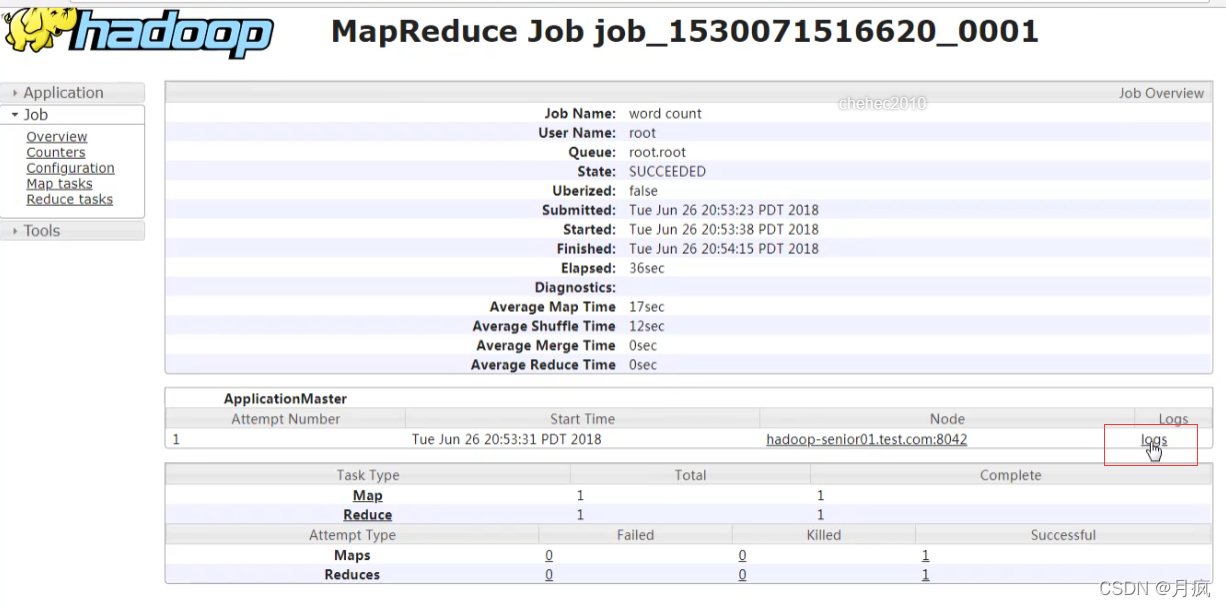Open successful Maps attempts count
The image size is (1226, 607).
[925, 555]
